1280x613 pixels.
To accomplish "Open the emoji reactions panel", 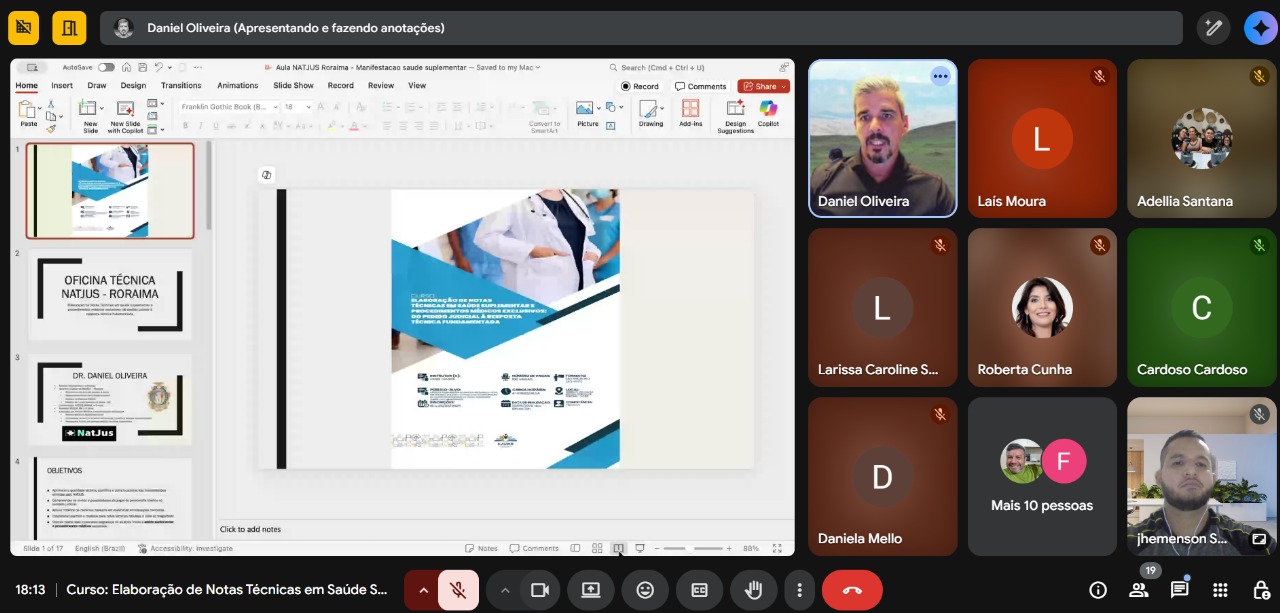I will (645, 590).
